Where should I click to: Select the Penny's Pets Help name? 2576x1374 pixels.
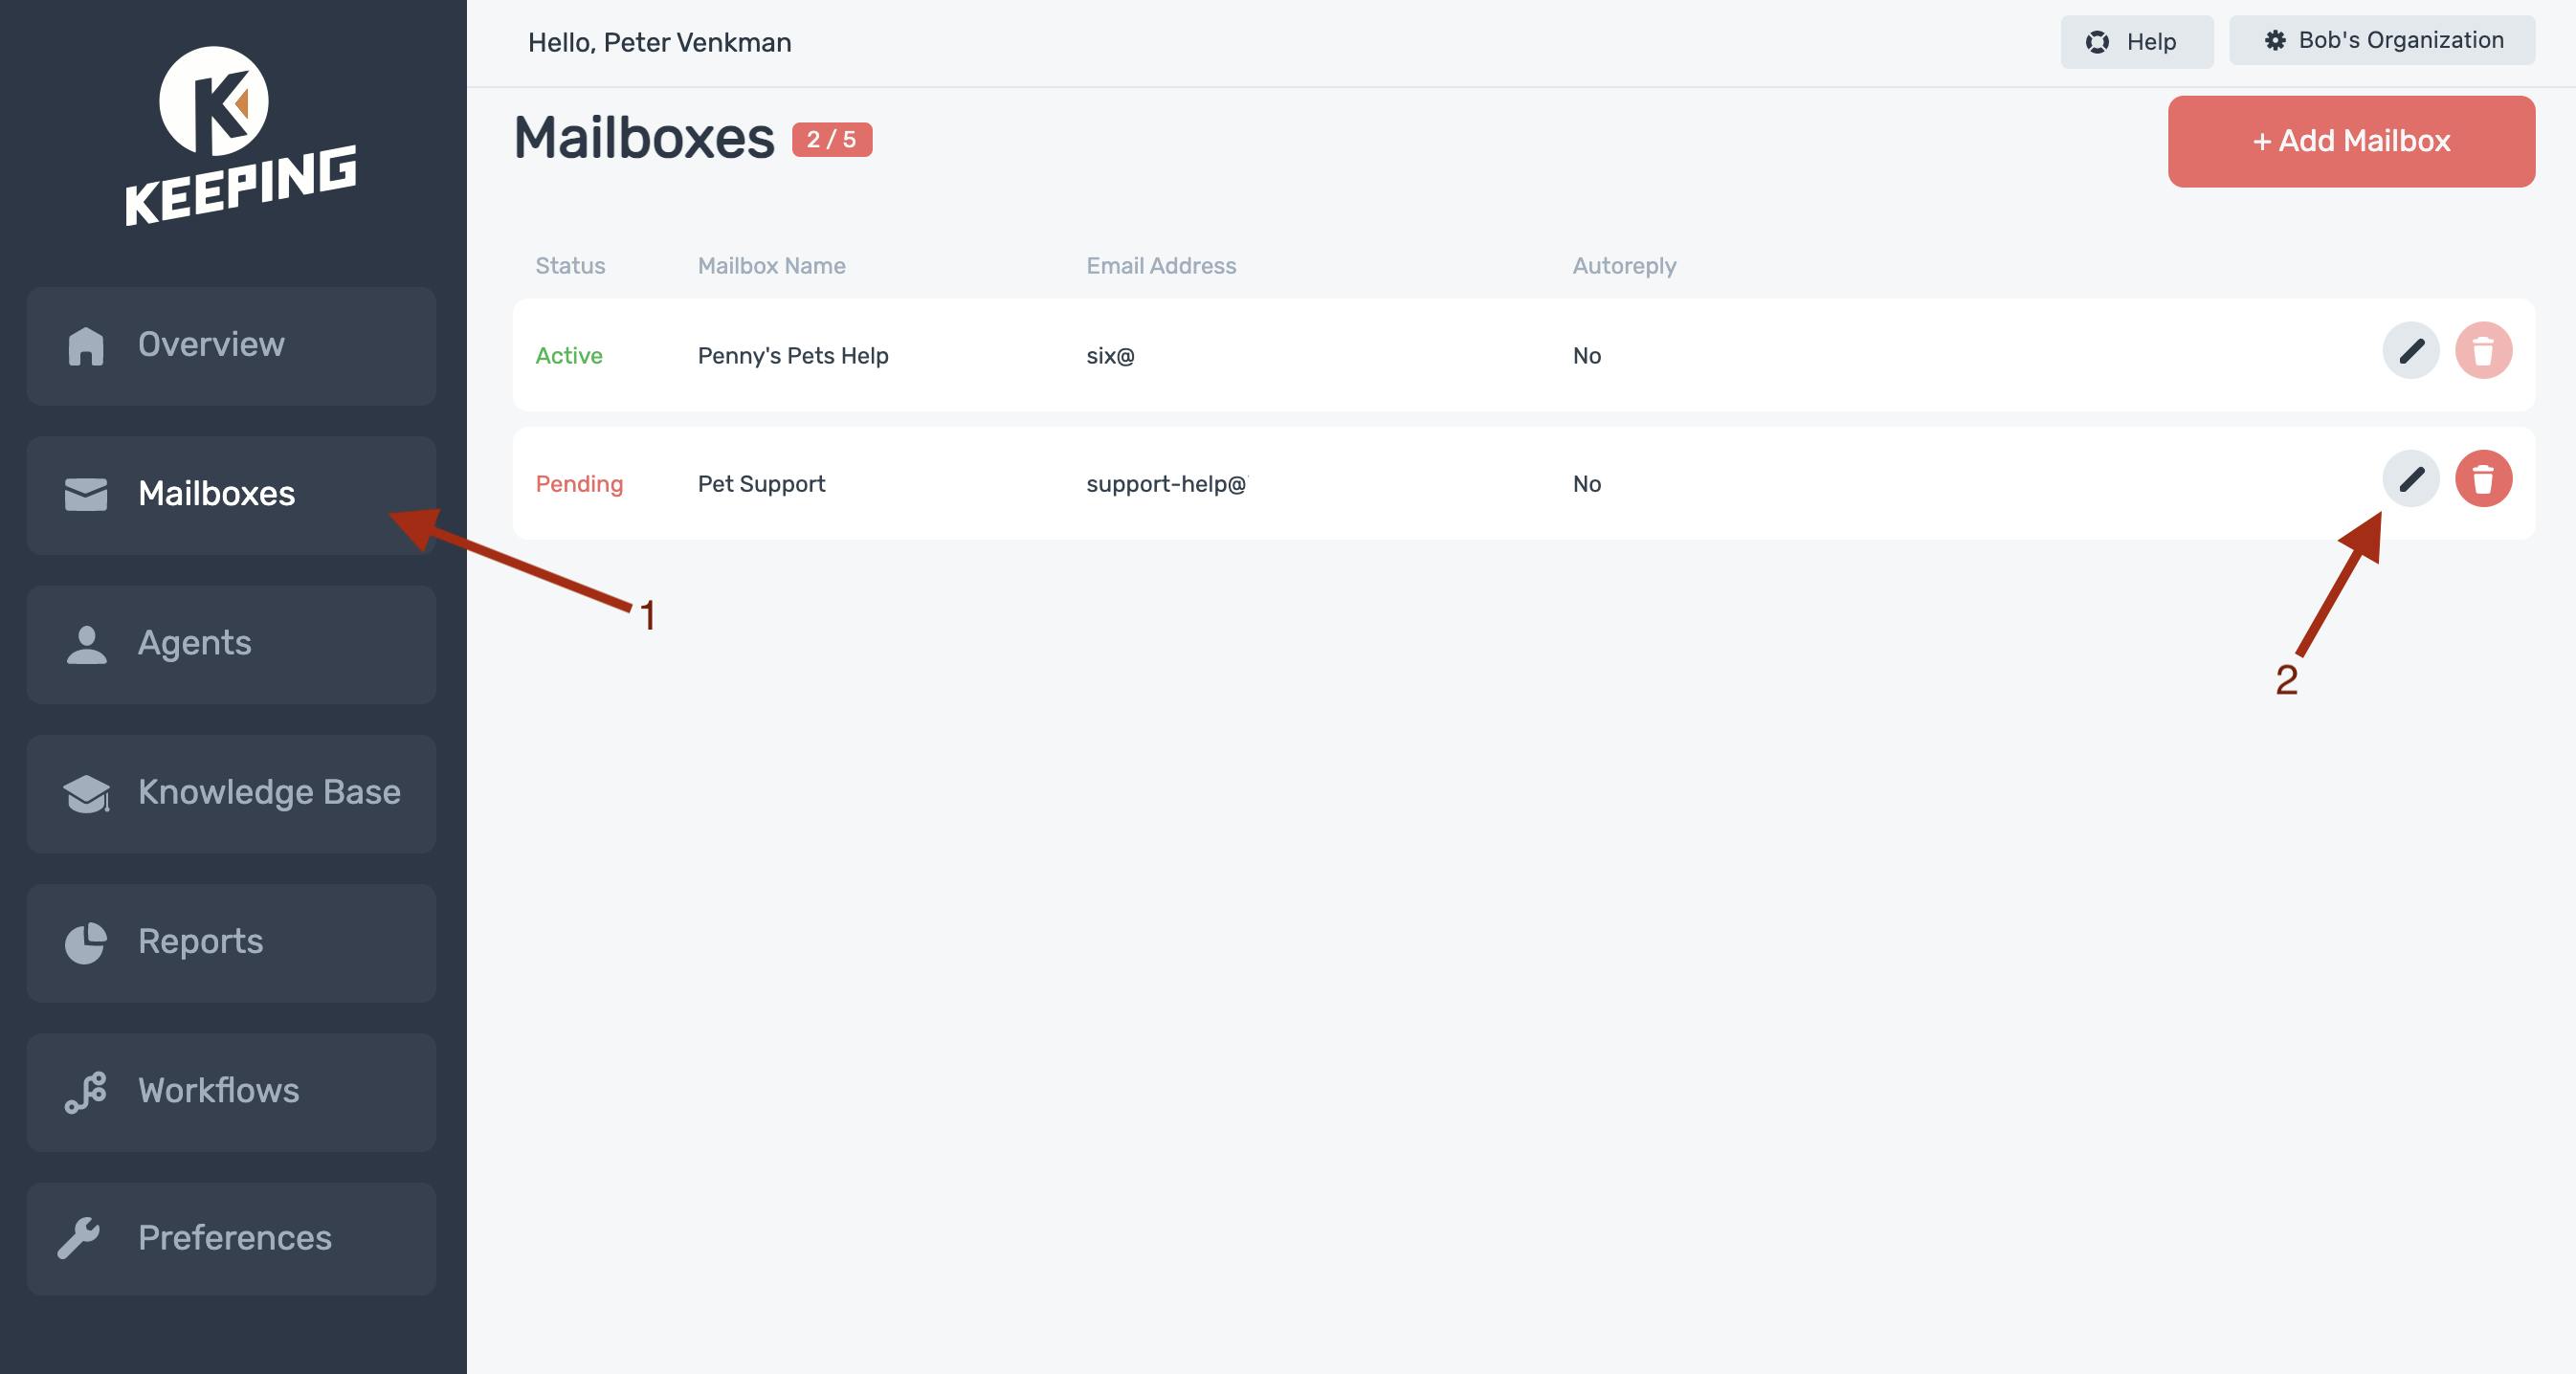[793, 356]
